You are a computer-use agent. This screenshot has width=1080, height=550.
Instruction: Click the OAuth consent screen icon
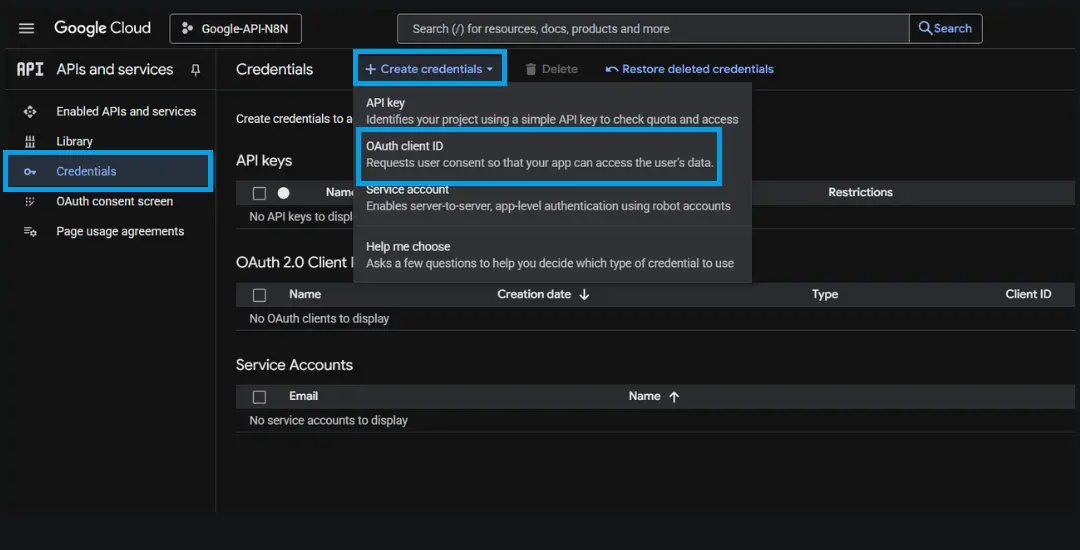30,202
